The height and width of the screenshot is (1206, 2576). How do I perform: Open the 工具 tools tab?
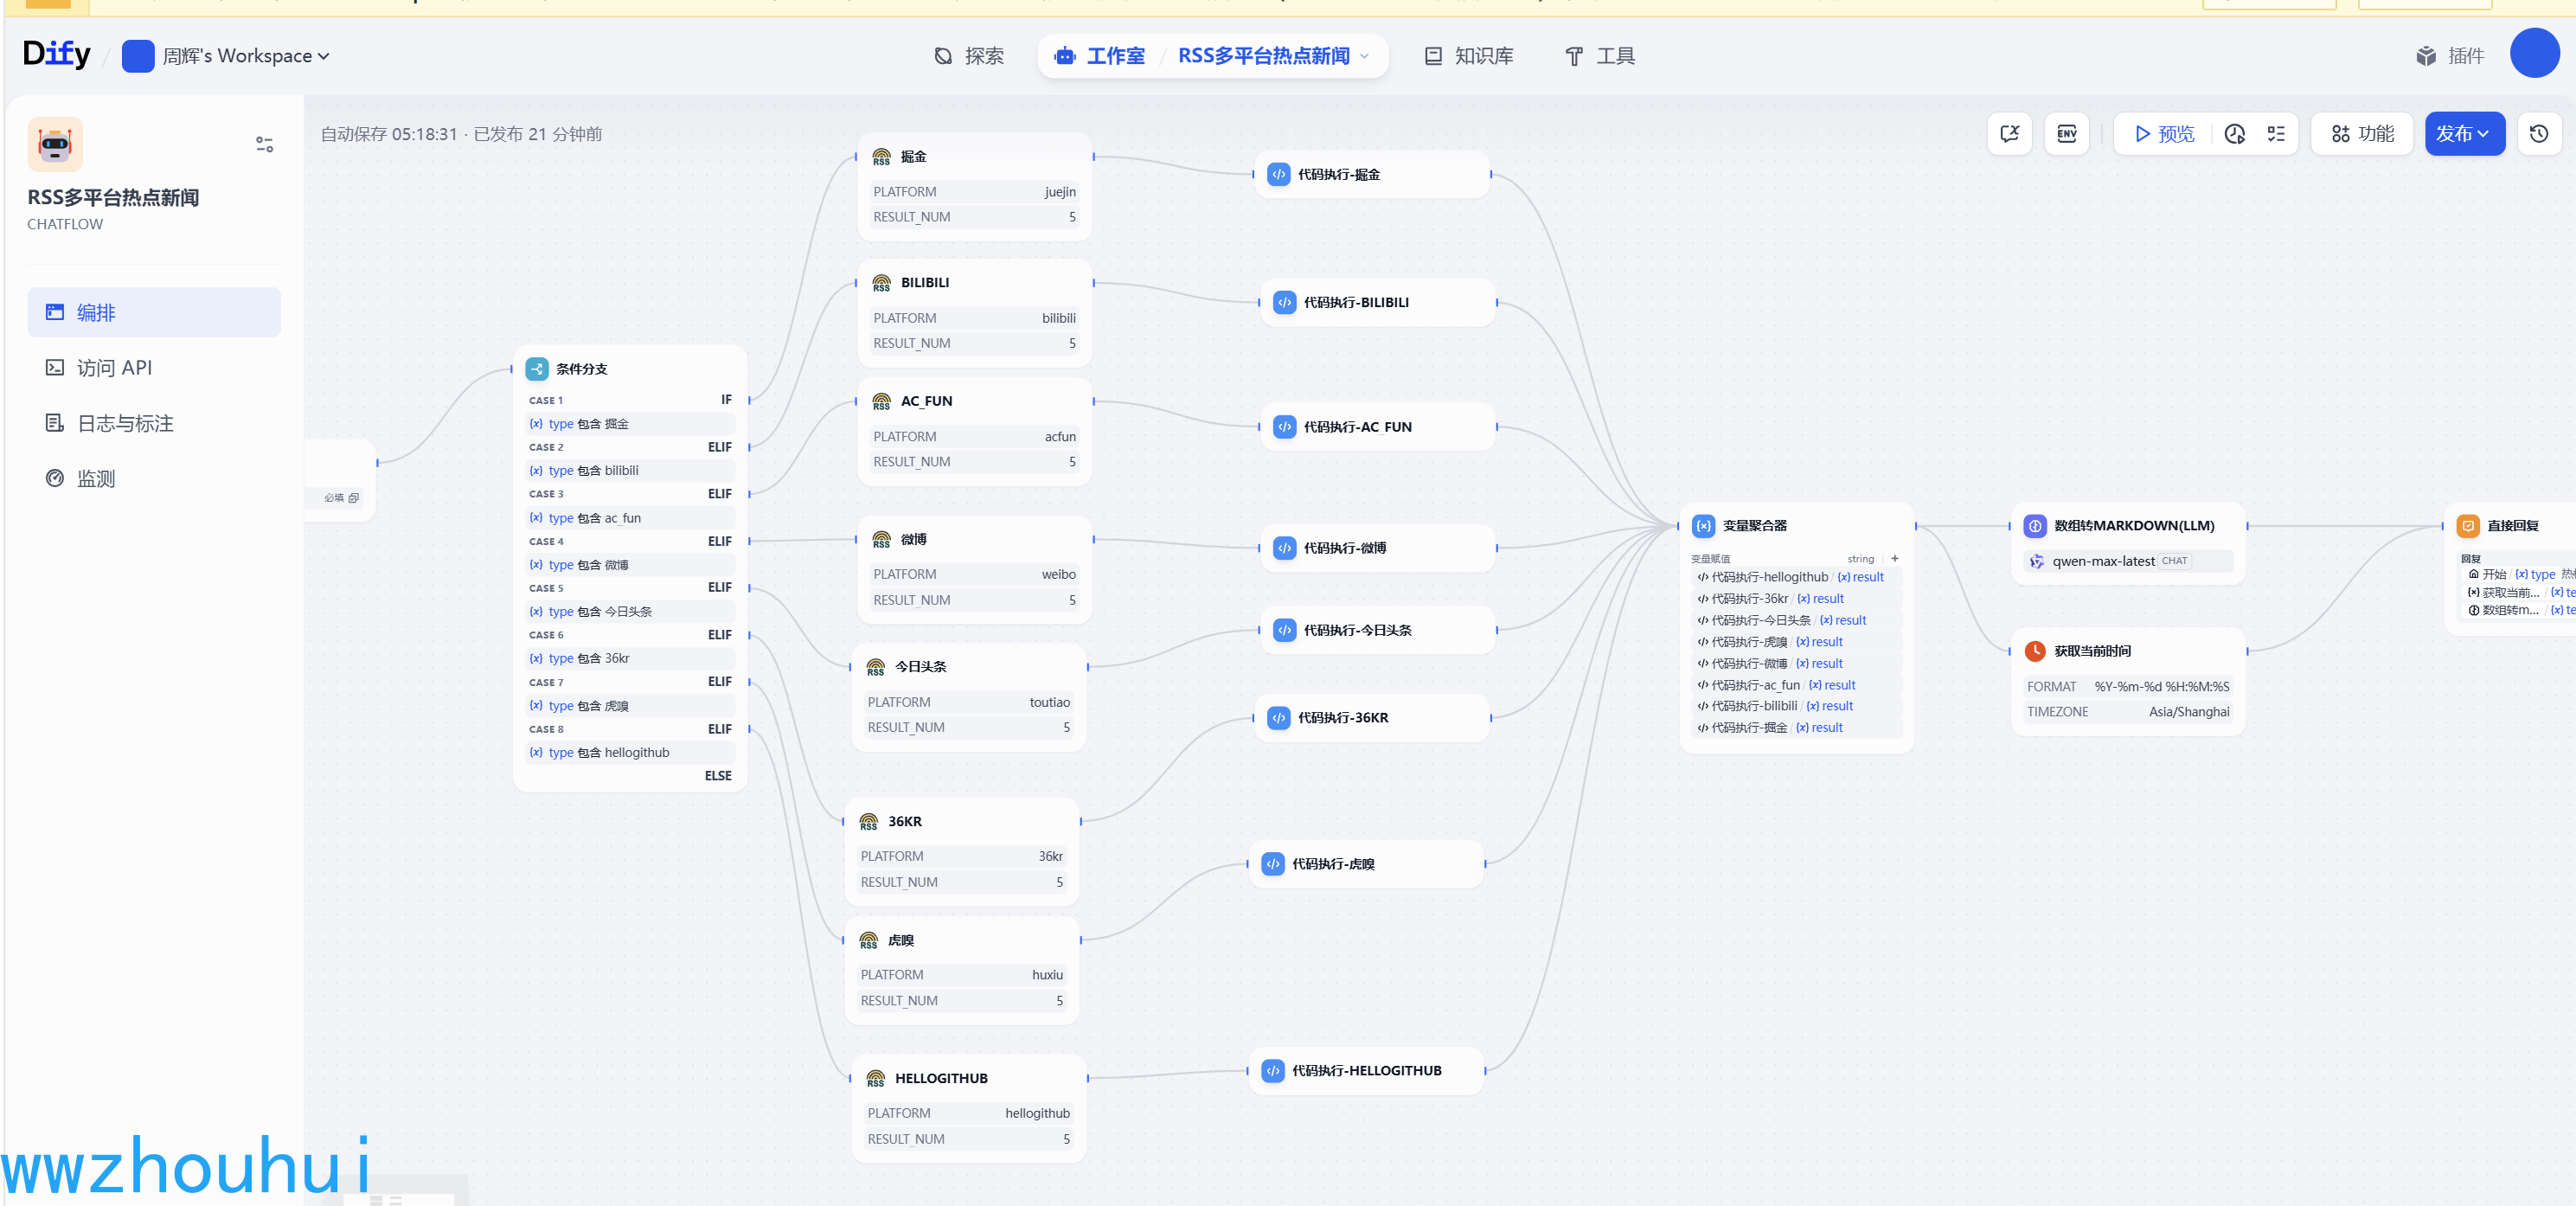point(1600,56)
